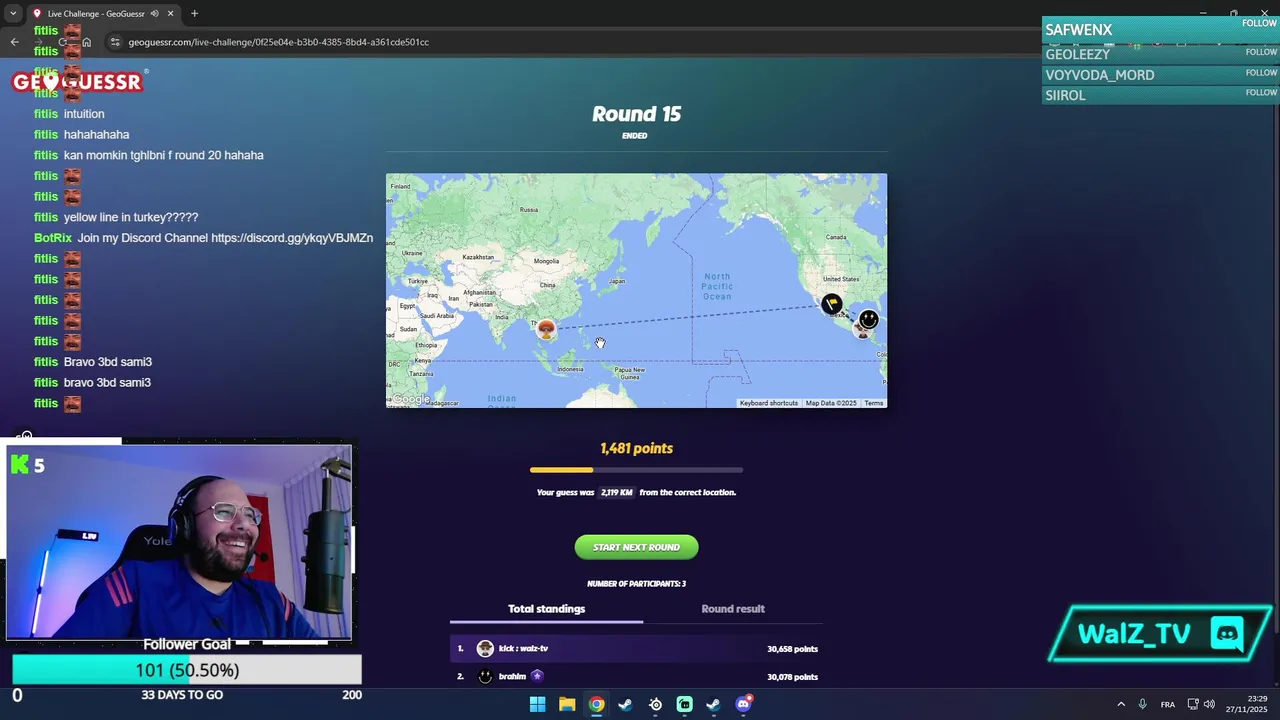Click the black flag correct-location marker
This screenshot has height=720, width=1280.
[x=832, y=303]
